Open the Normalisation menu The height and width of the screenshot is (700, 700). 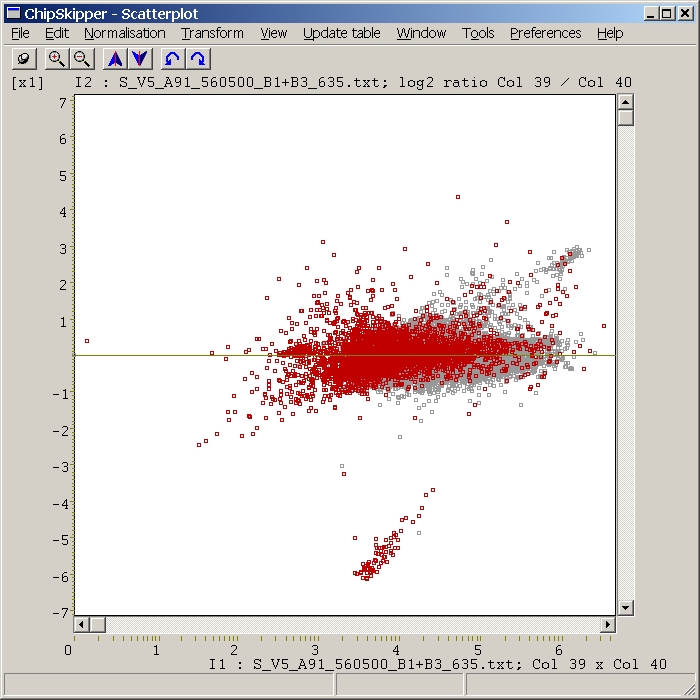pyautogui.click(x=124, y=33)
